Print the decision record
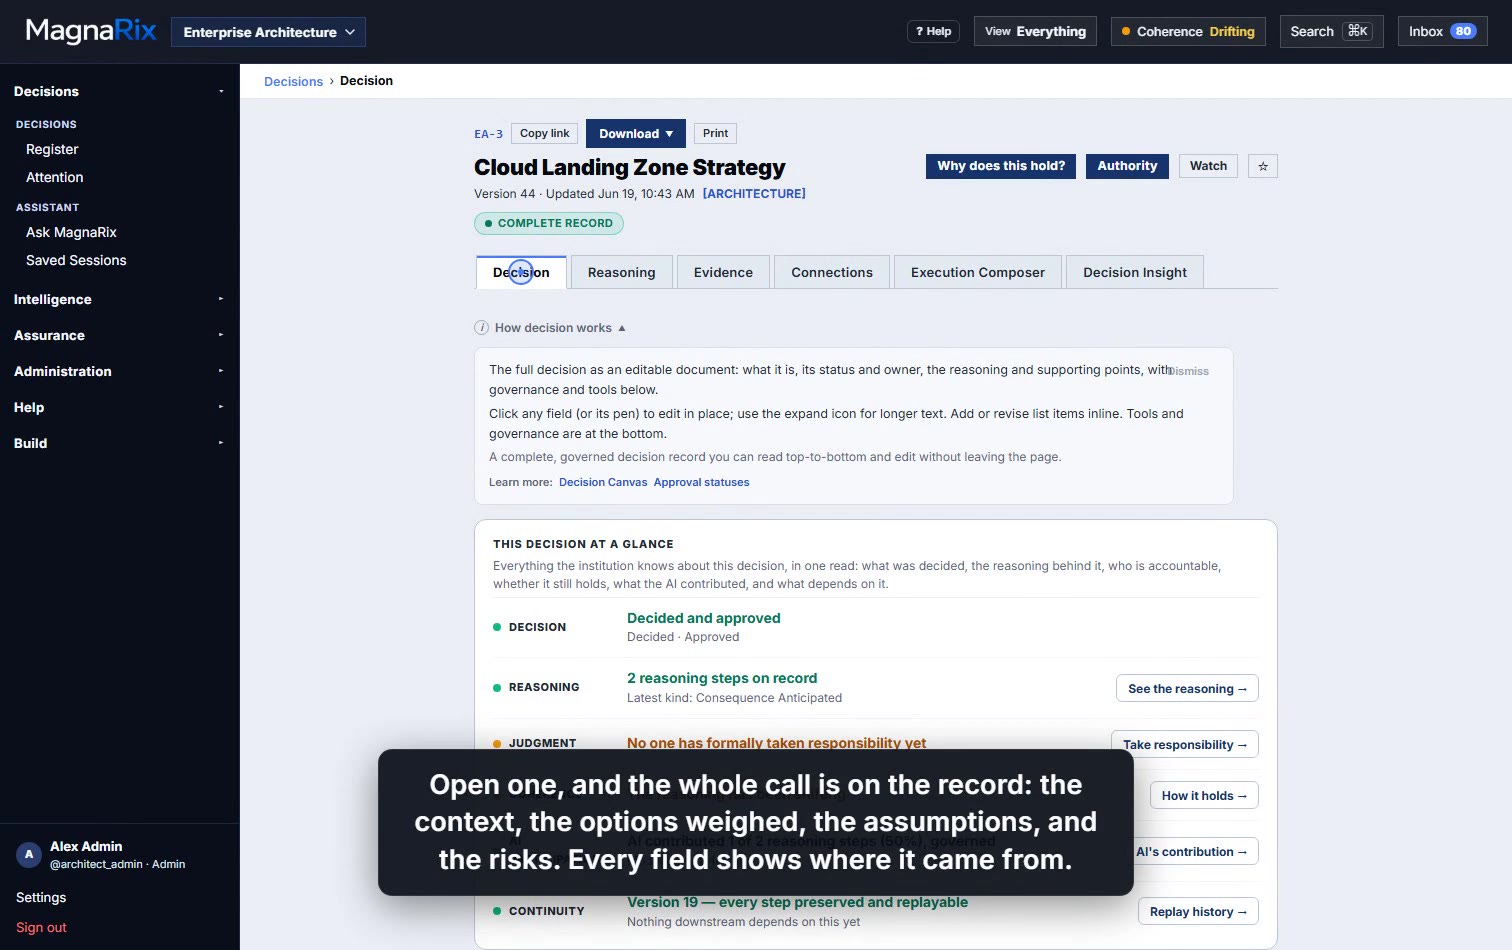The width and height of the screenshot is (1512, 950). tap(715, 133)
